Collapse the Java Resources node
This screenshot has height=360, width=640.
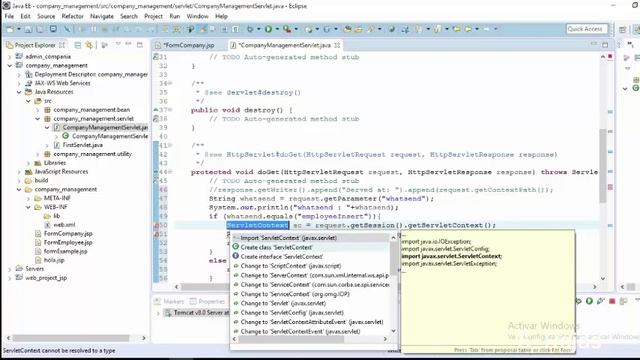(x=19, y=92)
